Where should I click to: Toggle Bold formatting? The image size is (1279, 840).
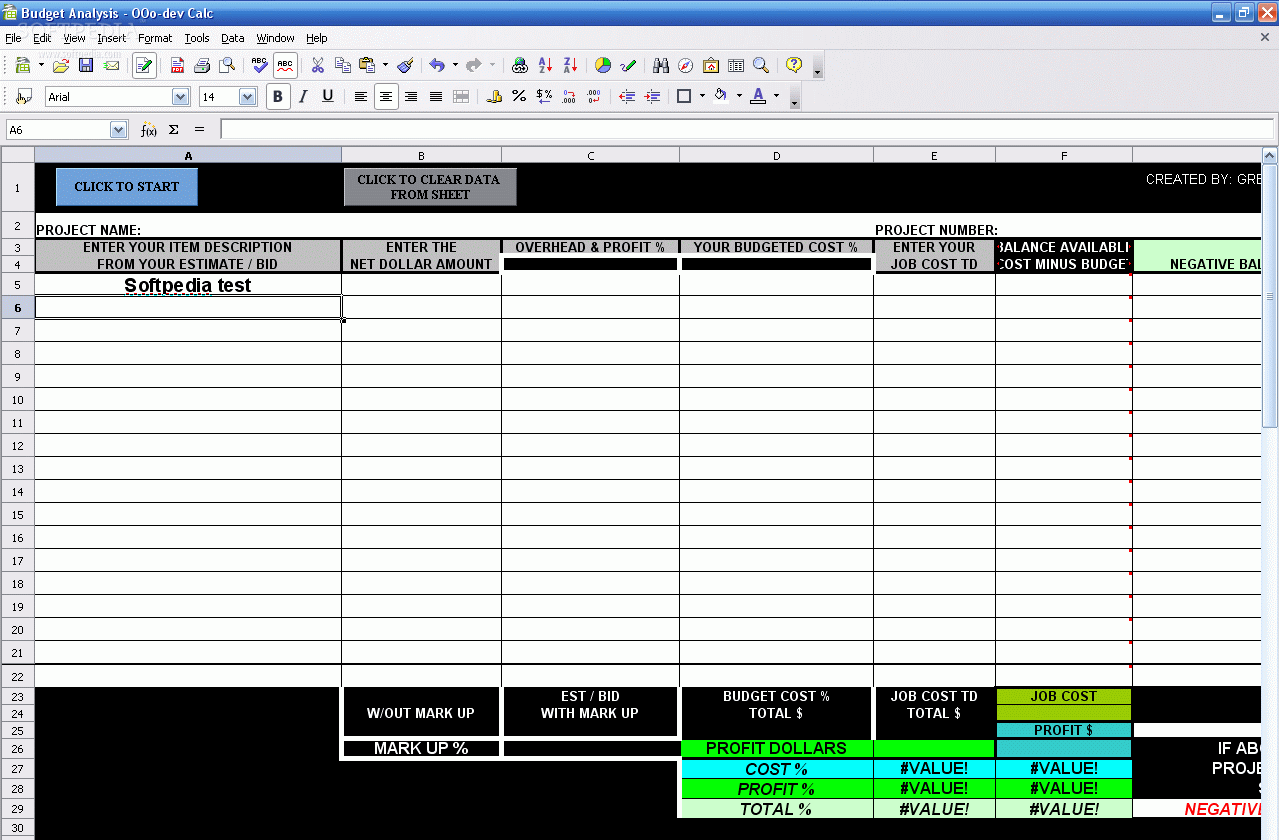point(278,96)
